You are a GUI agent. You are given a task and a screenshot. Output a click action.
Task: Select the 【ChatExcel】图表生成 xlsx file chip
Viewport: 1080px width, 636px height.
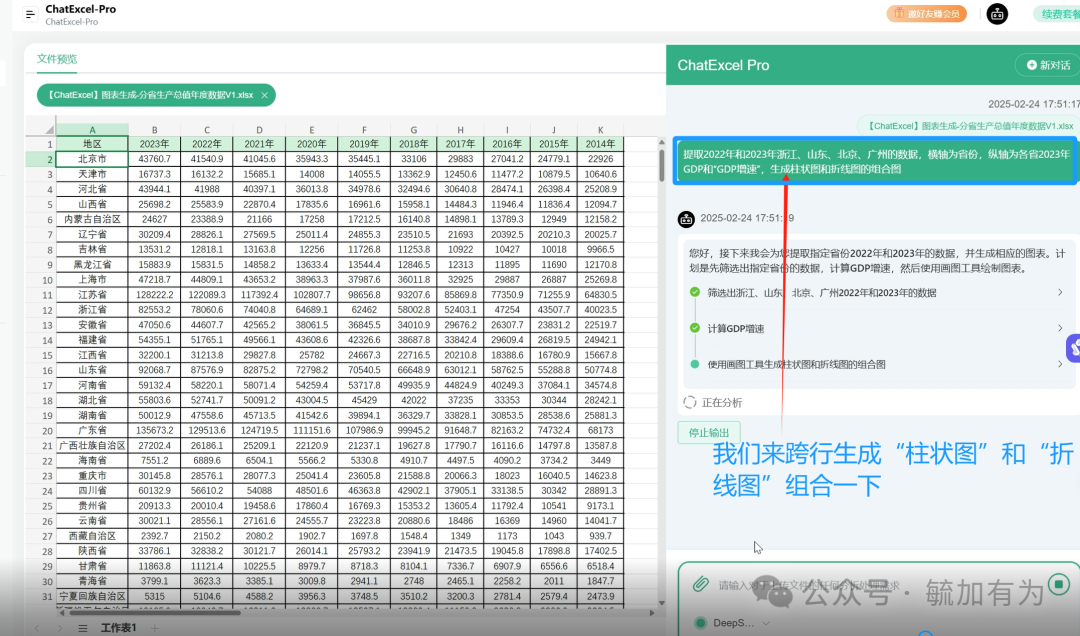[x=156, y=95]
